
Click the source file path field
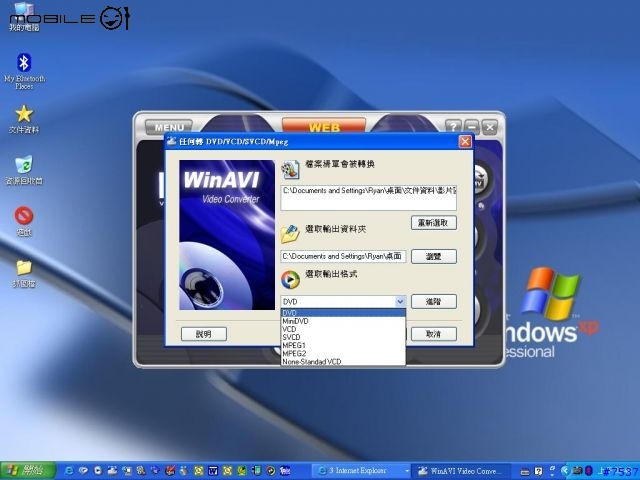click(369, 198)
